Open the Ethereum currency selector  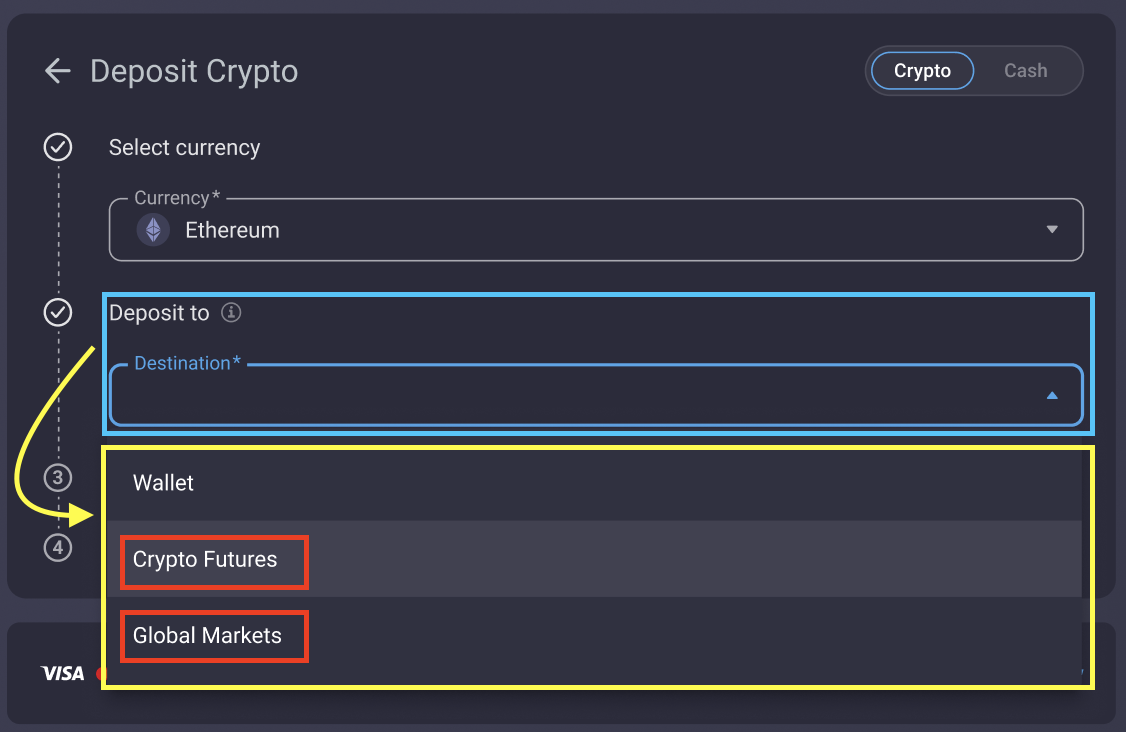tap(595, 230)
